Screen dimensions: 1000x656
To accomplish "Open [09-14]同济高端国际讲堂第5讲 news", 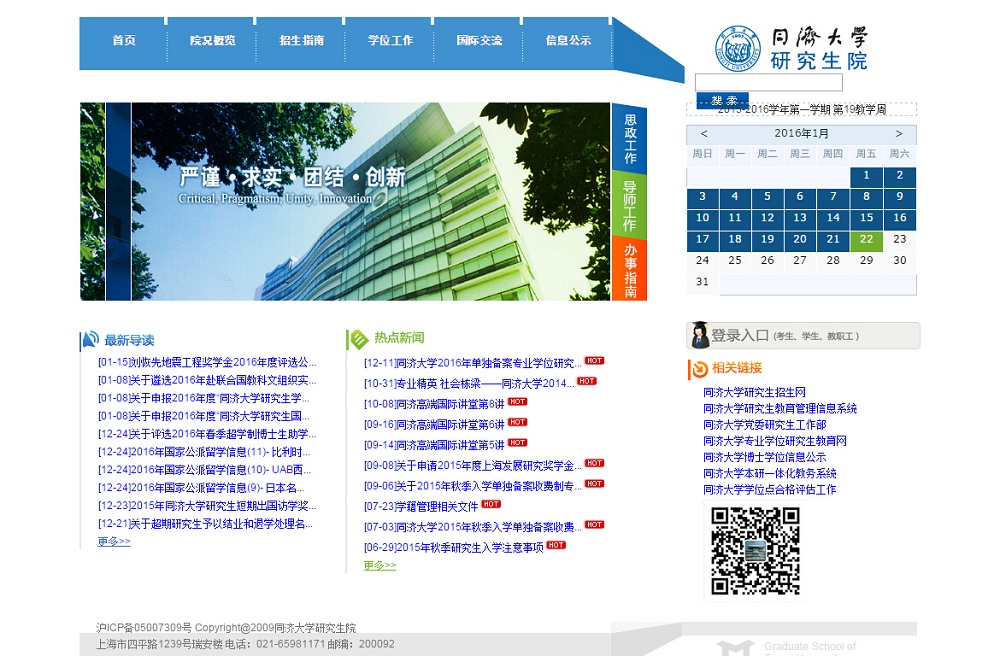I will click(x=434, y=445).
